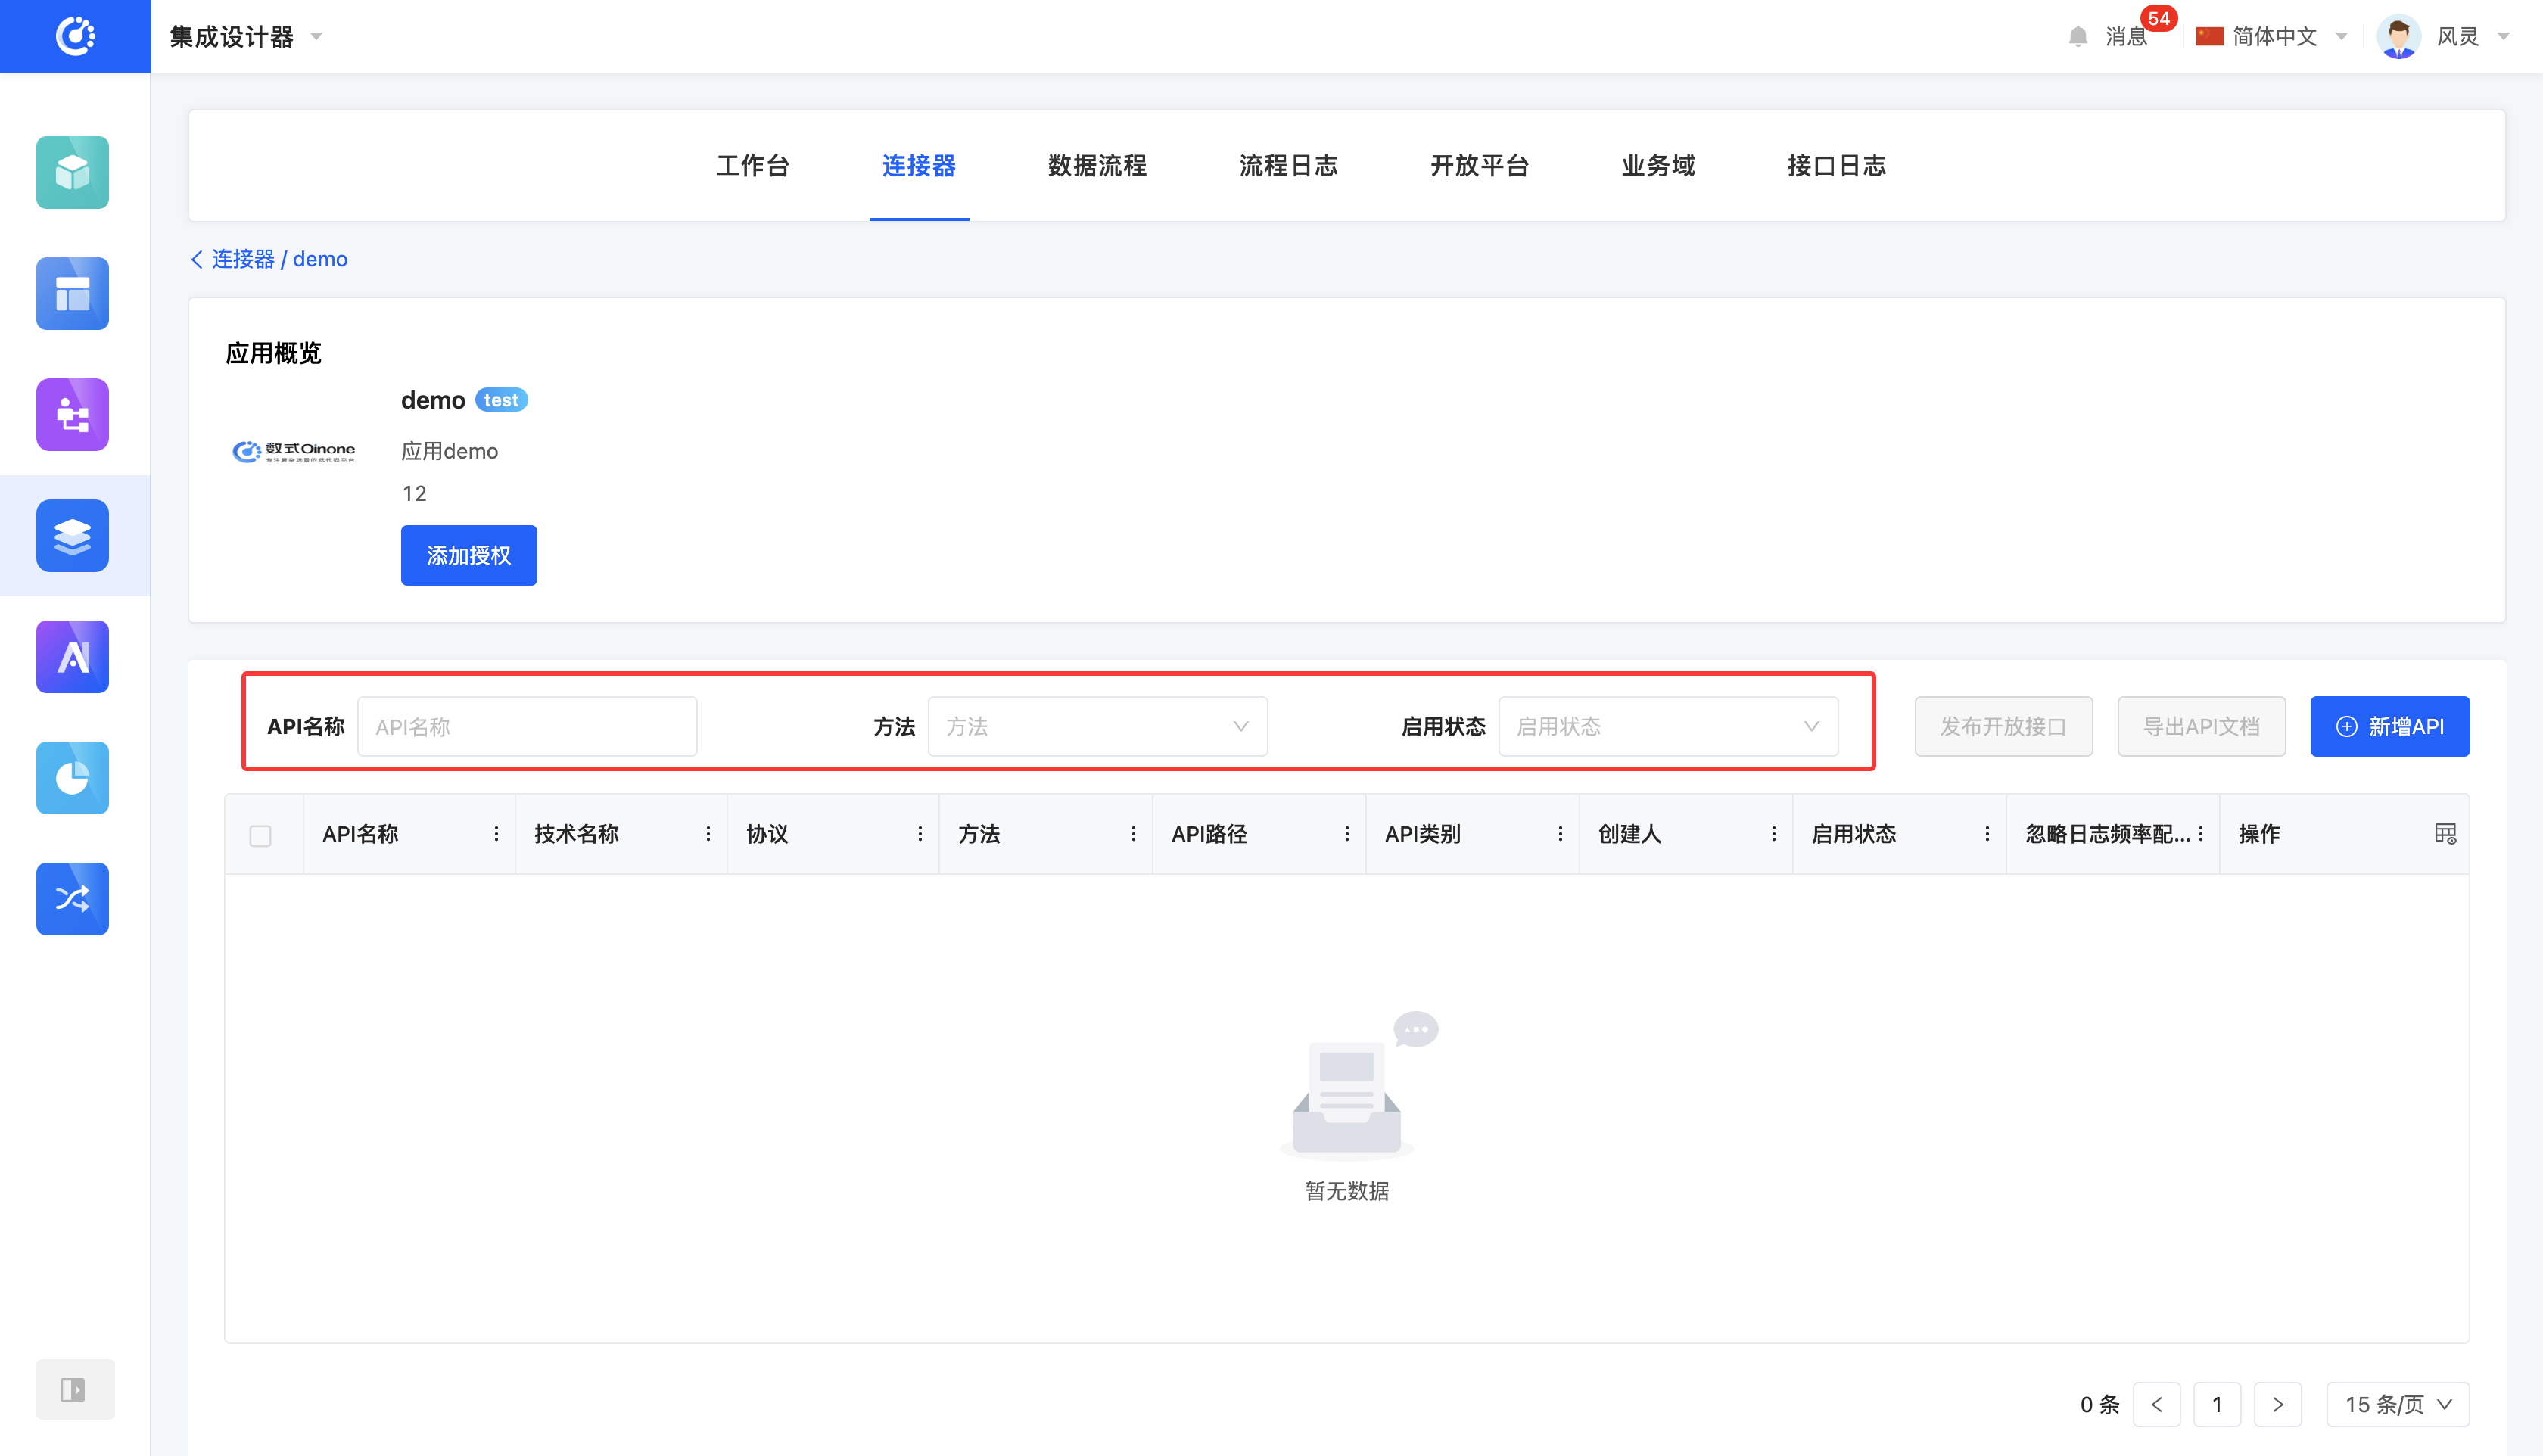Click the 添加授权 button
This screenshot has height=1456, width=2543.
pos(468,555)
